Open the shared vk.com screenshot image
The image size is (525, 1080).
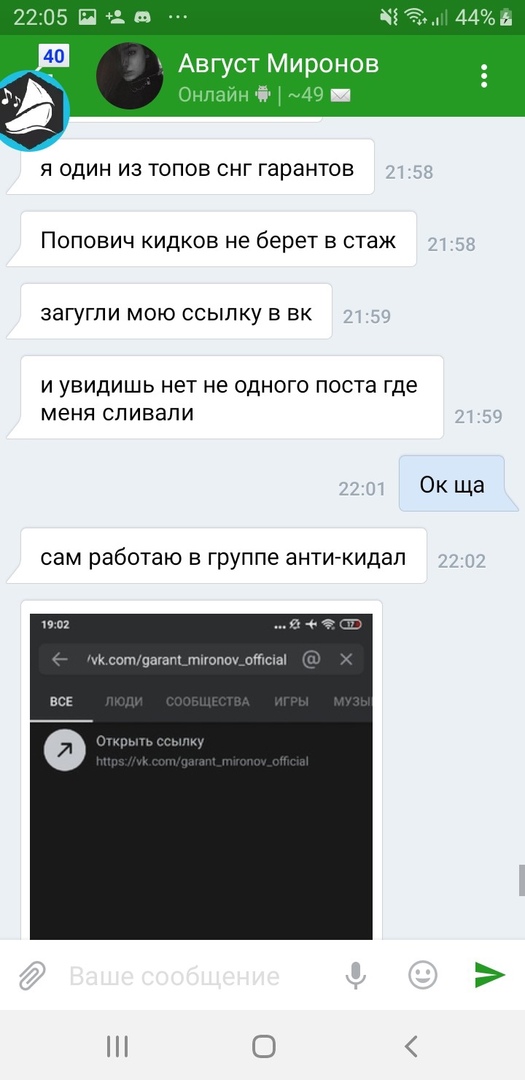(x=201, y=770)
